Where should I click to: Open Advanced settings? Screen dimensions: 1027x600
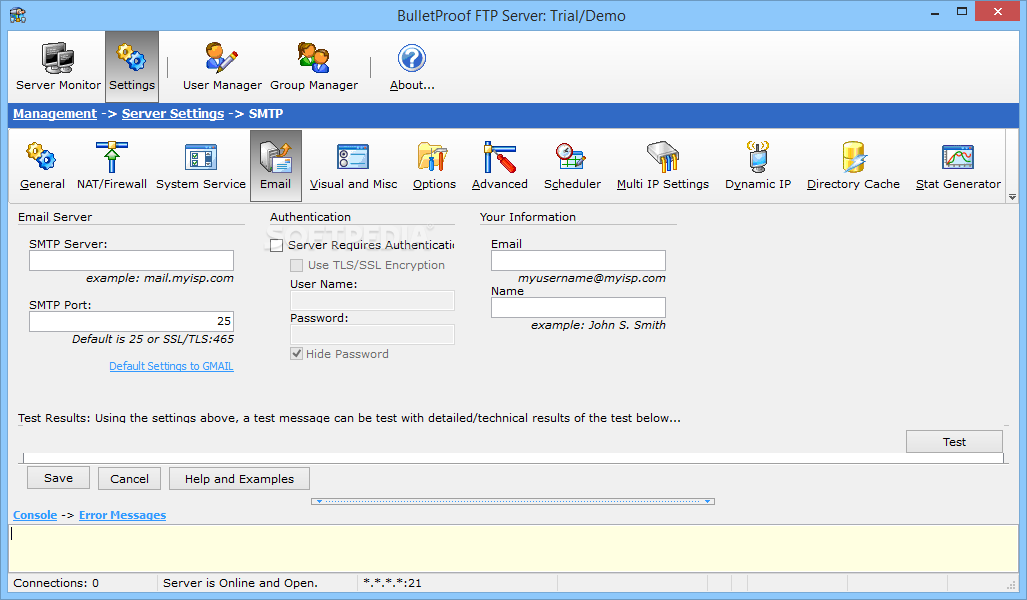pyautogui.click(x=500, y=166)
